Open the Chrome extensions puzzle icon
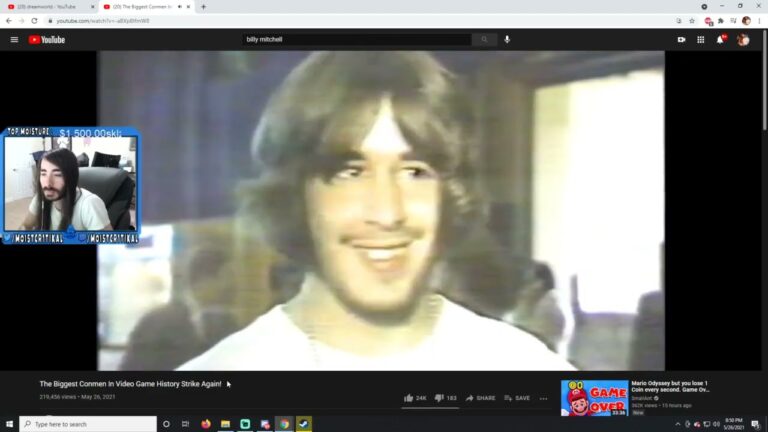The width and height of the screenshot is (768, 432). [721, 21]
